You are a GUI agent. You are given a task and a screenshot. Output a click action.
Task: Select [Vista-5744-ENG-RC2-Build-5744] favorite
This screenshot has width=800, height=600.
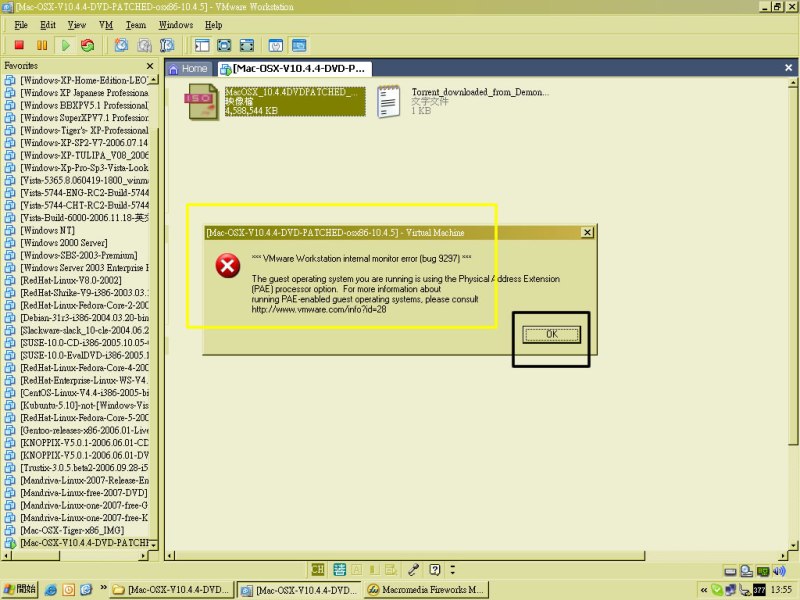pos(76,193)
